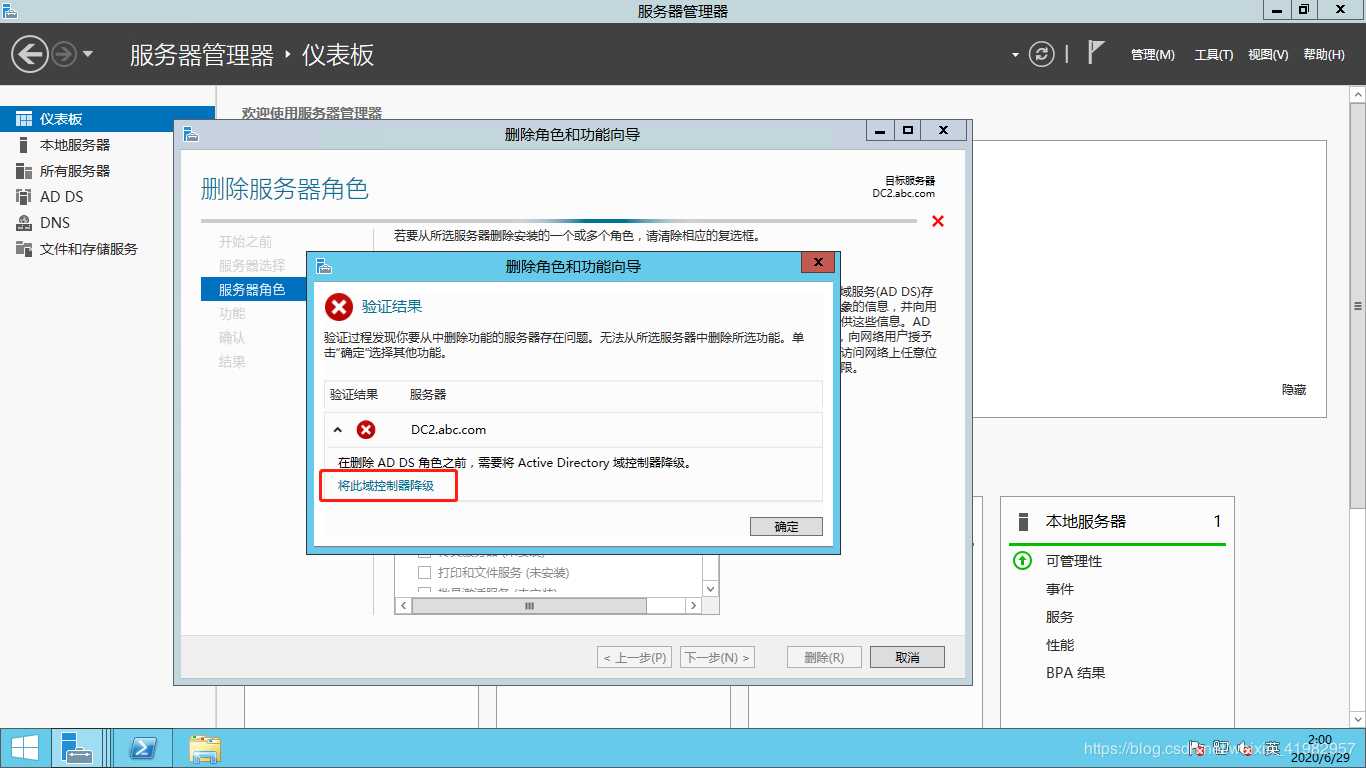Image resolution: width=1366 pixels, height=768 pixels.
Task: Click the main window vertical scrollbar thumb
Action: pos(1358,306)
